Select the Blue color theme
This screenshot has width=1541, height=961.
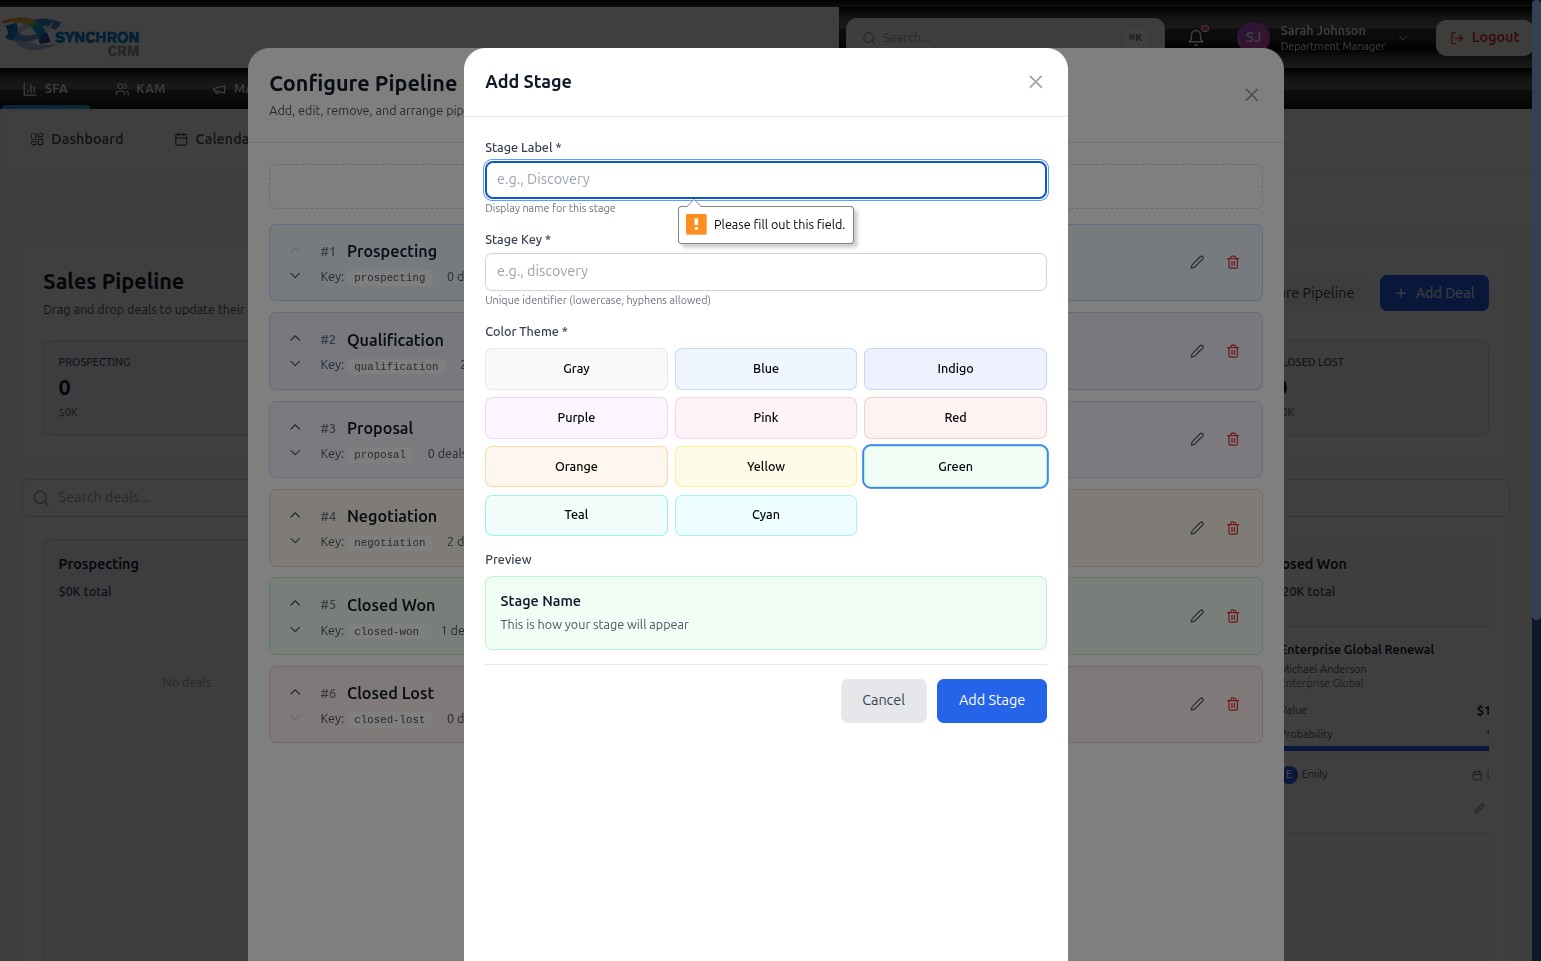click(x=766, y=369)
